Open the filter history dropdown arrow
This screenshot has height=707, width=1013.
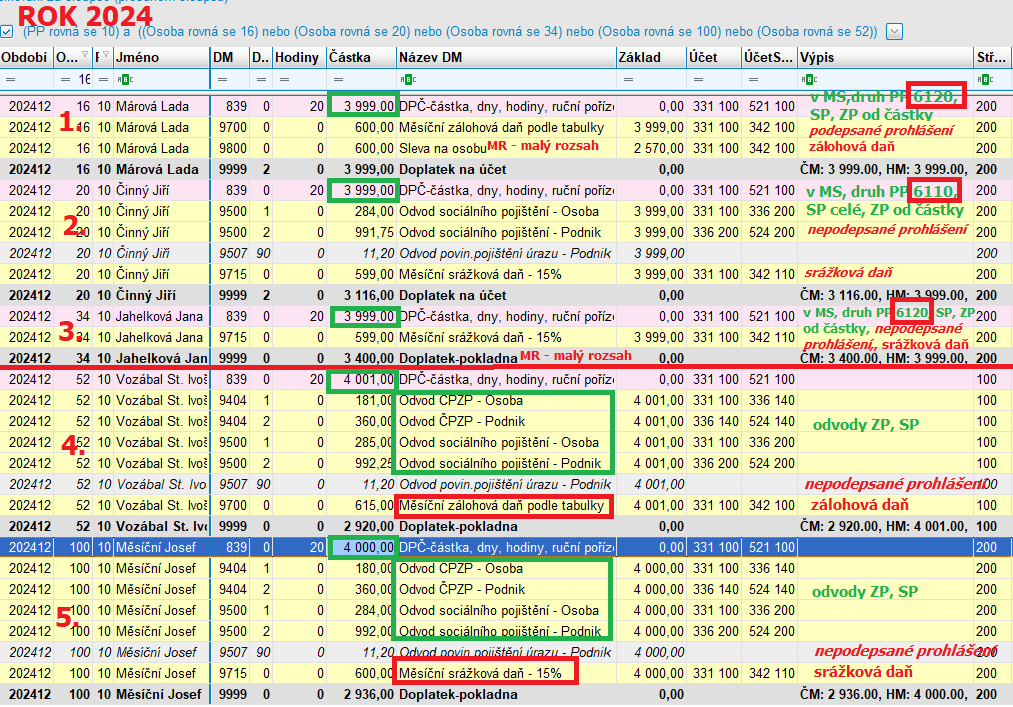point(894,31)
